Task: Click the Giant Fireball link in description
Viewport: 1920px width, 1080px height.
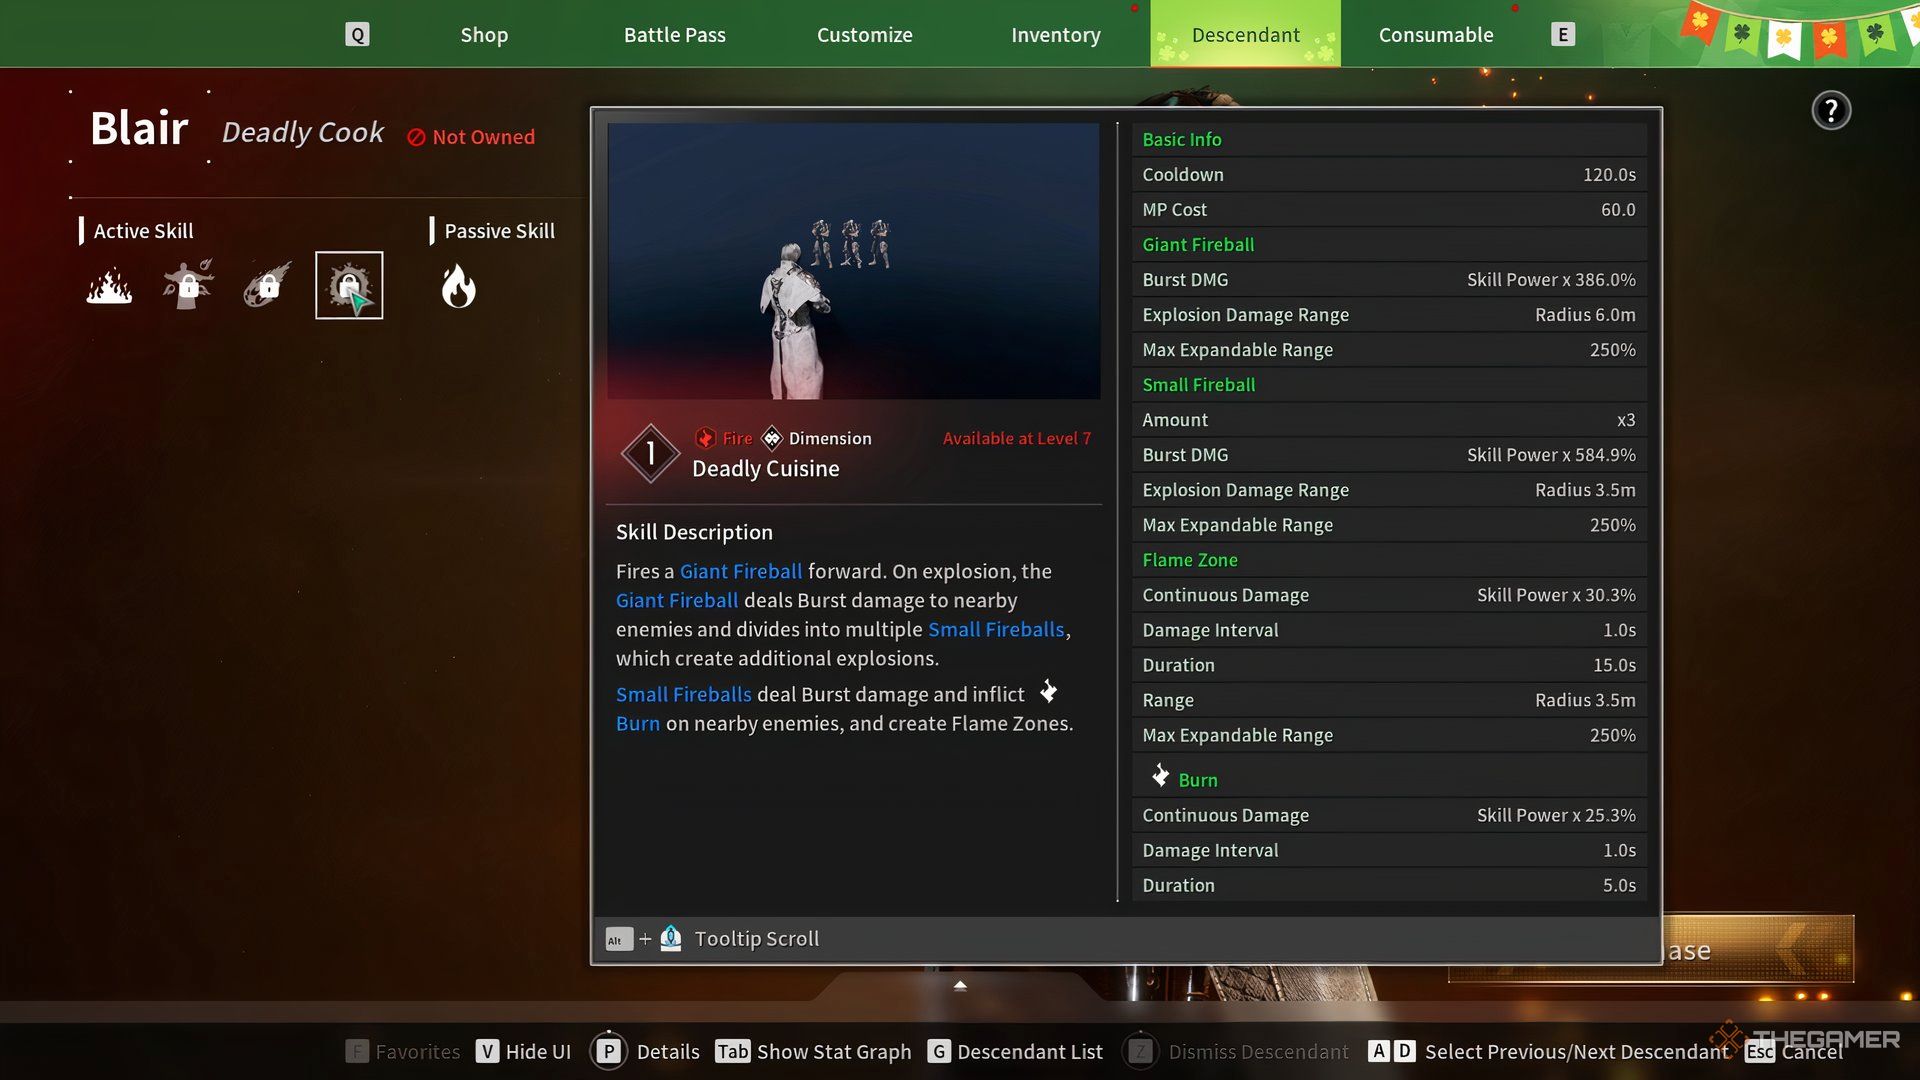Action: [x=741, y=571]
